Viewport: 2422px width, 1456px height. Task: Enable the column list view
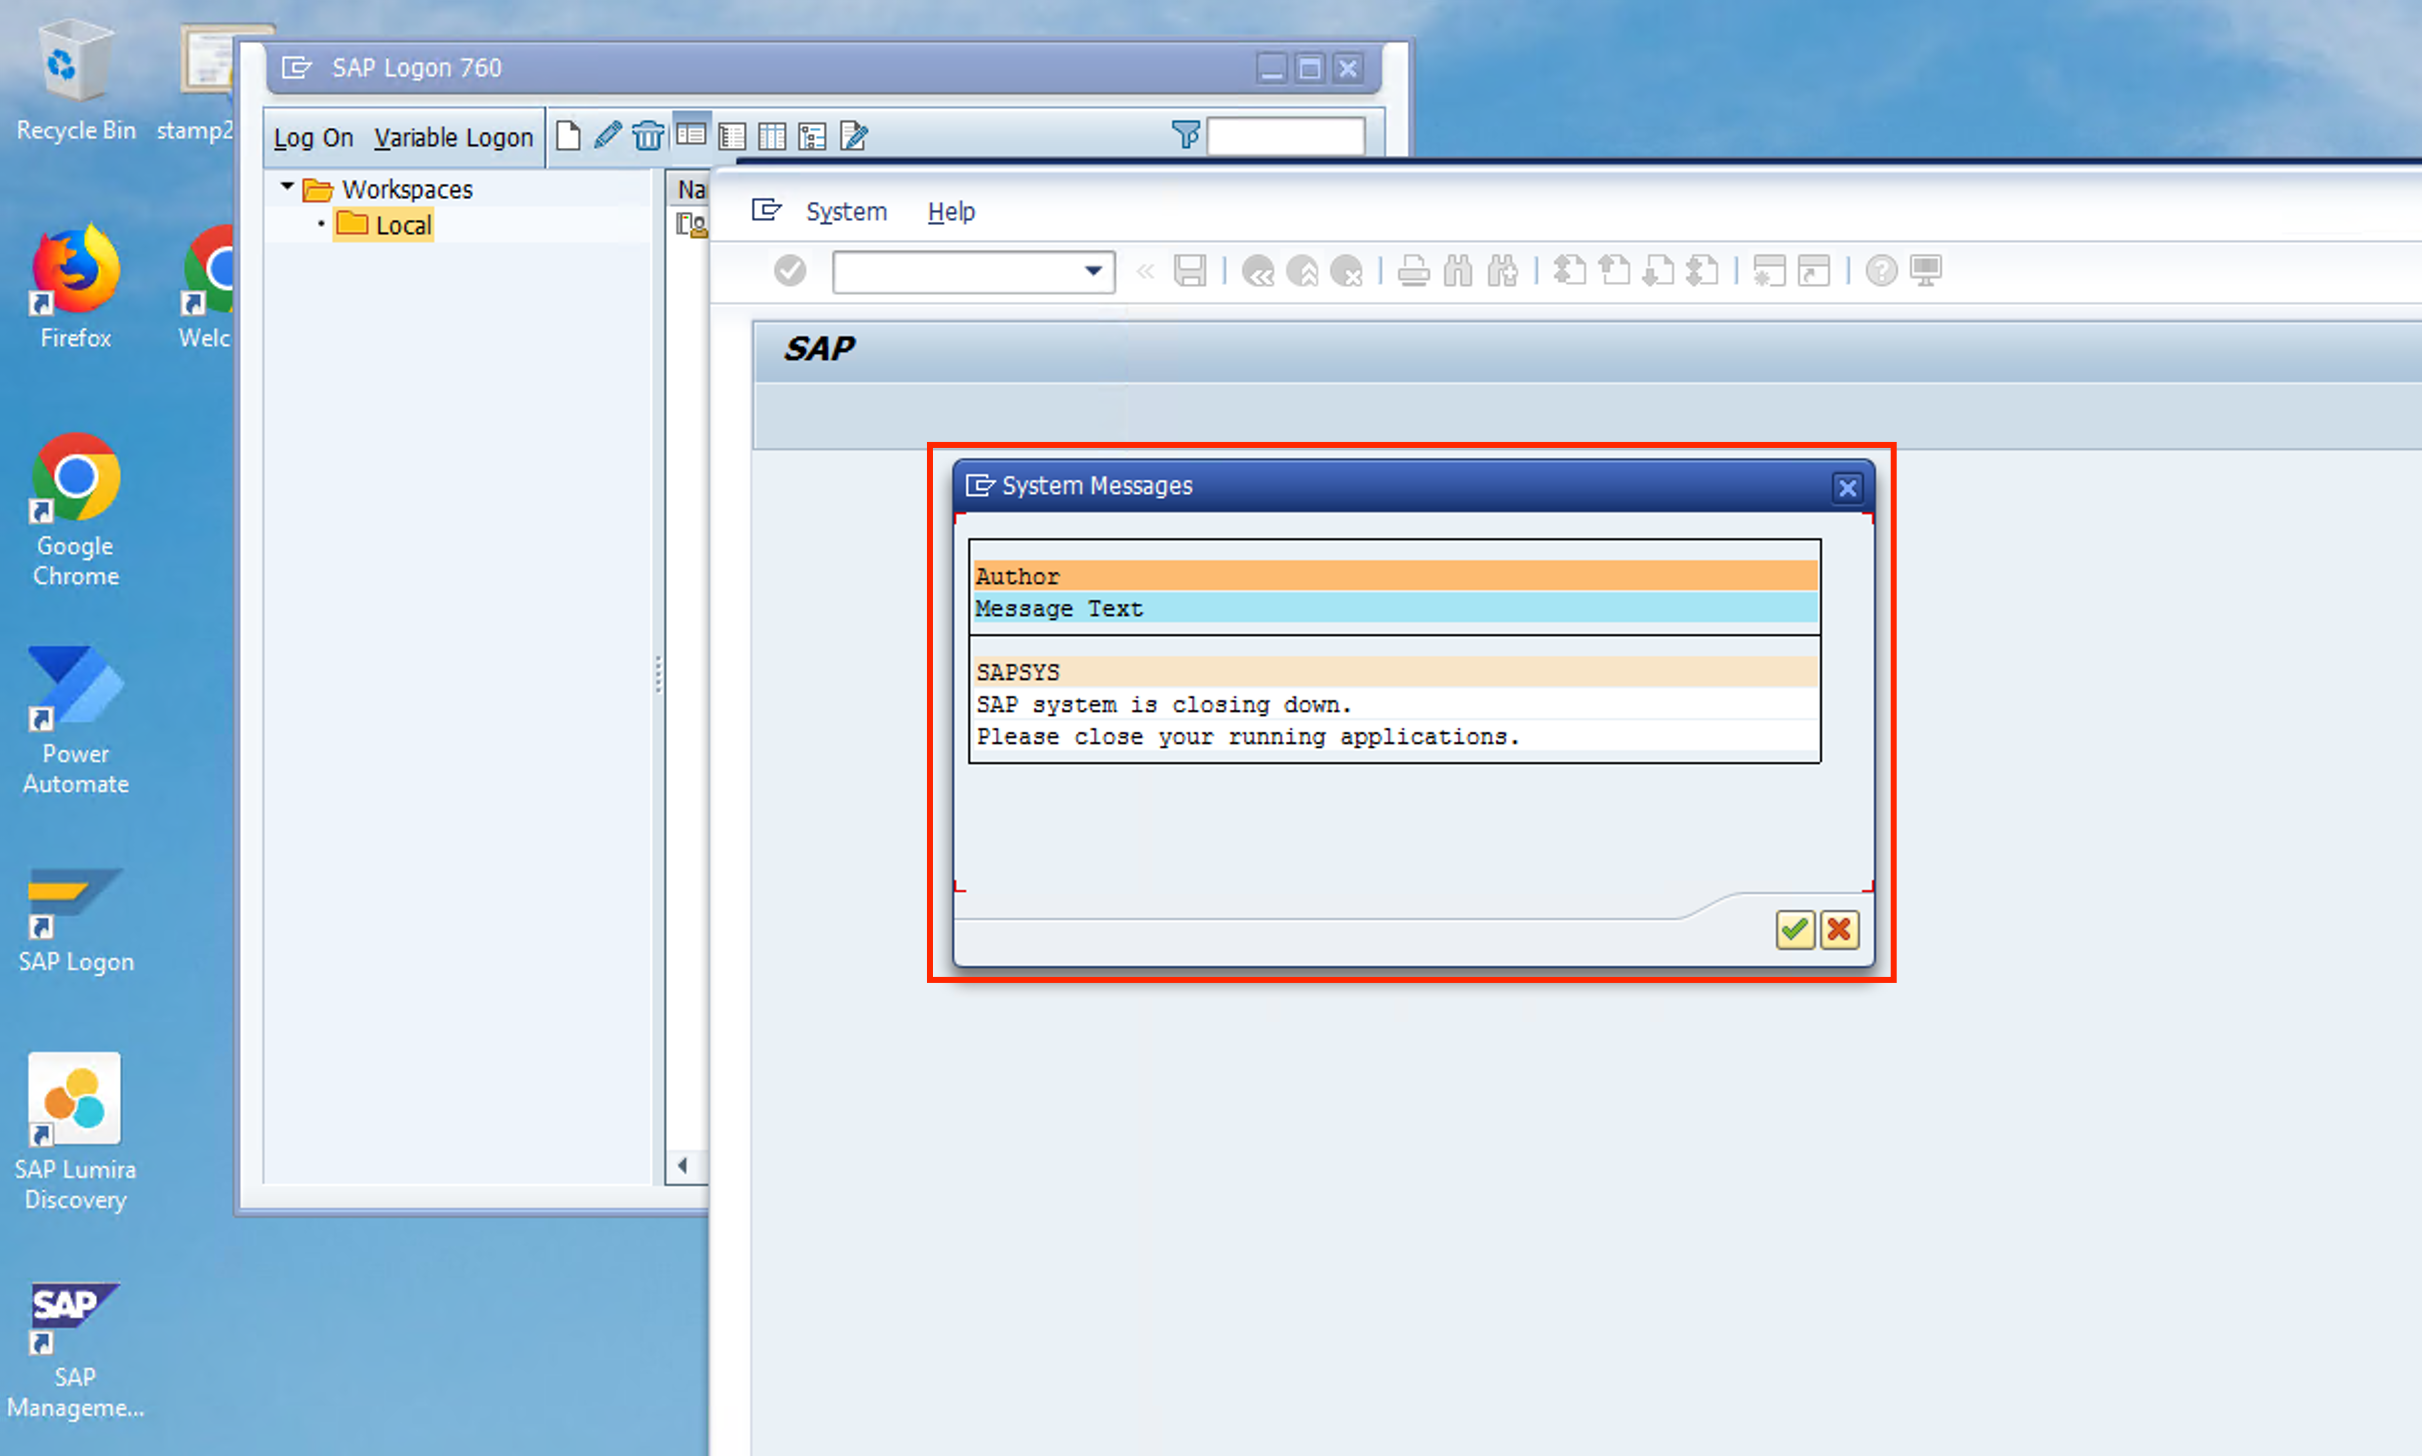(772, 133)
